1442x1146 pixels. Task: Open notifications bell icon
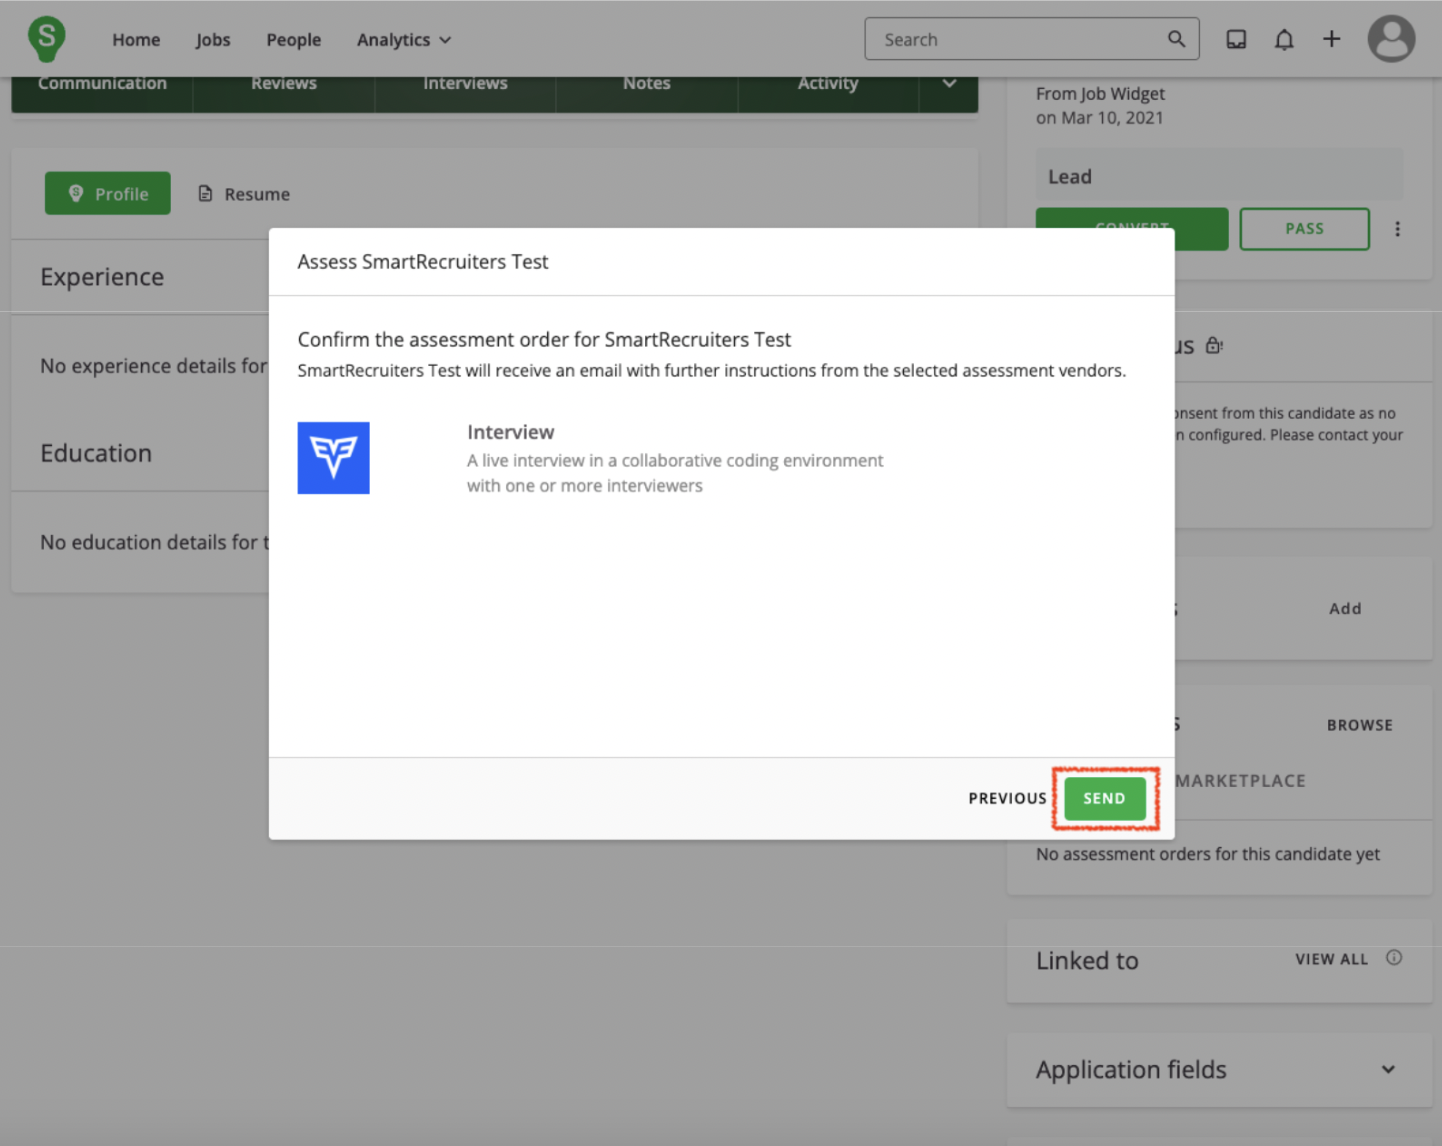coord(1284,39)
